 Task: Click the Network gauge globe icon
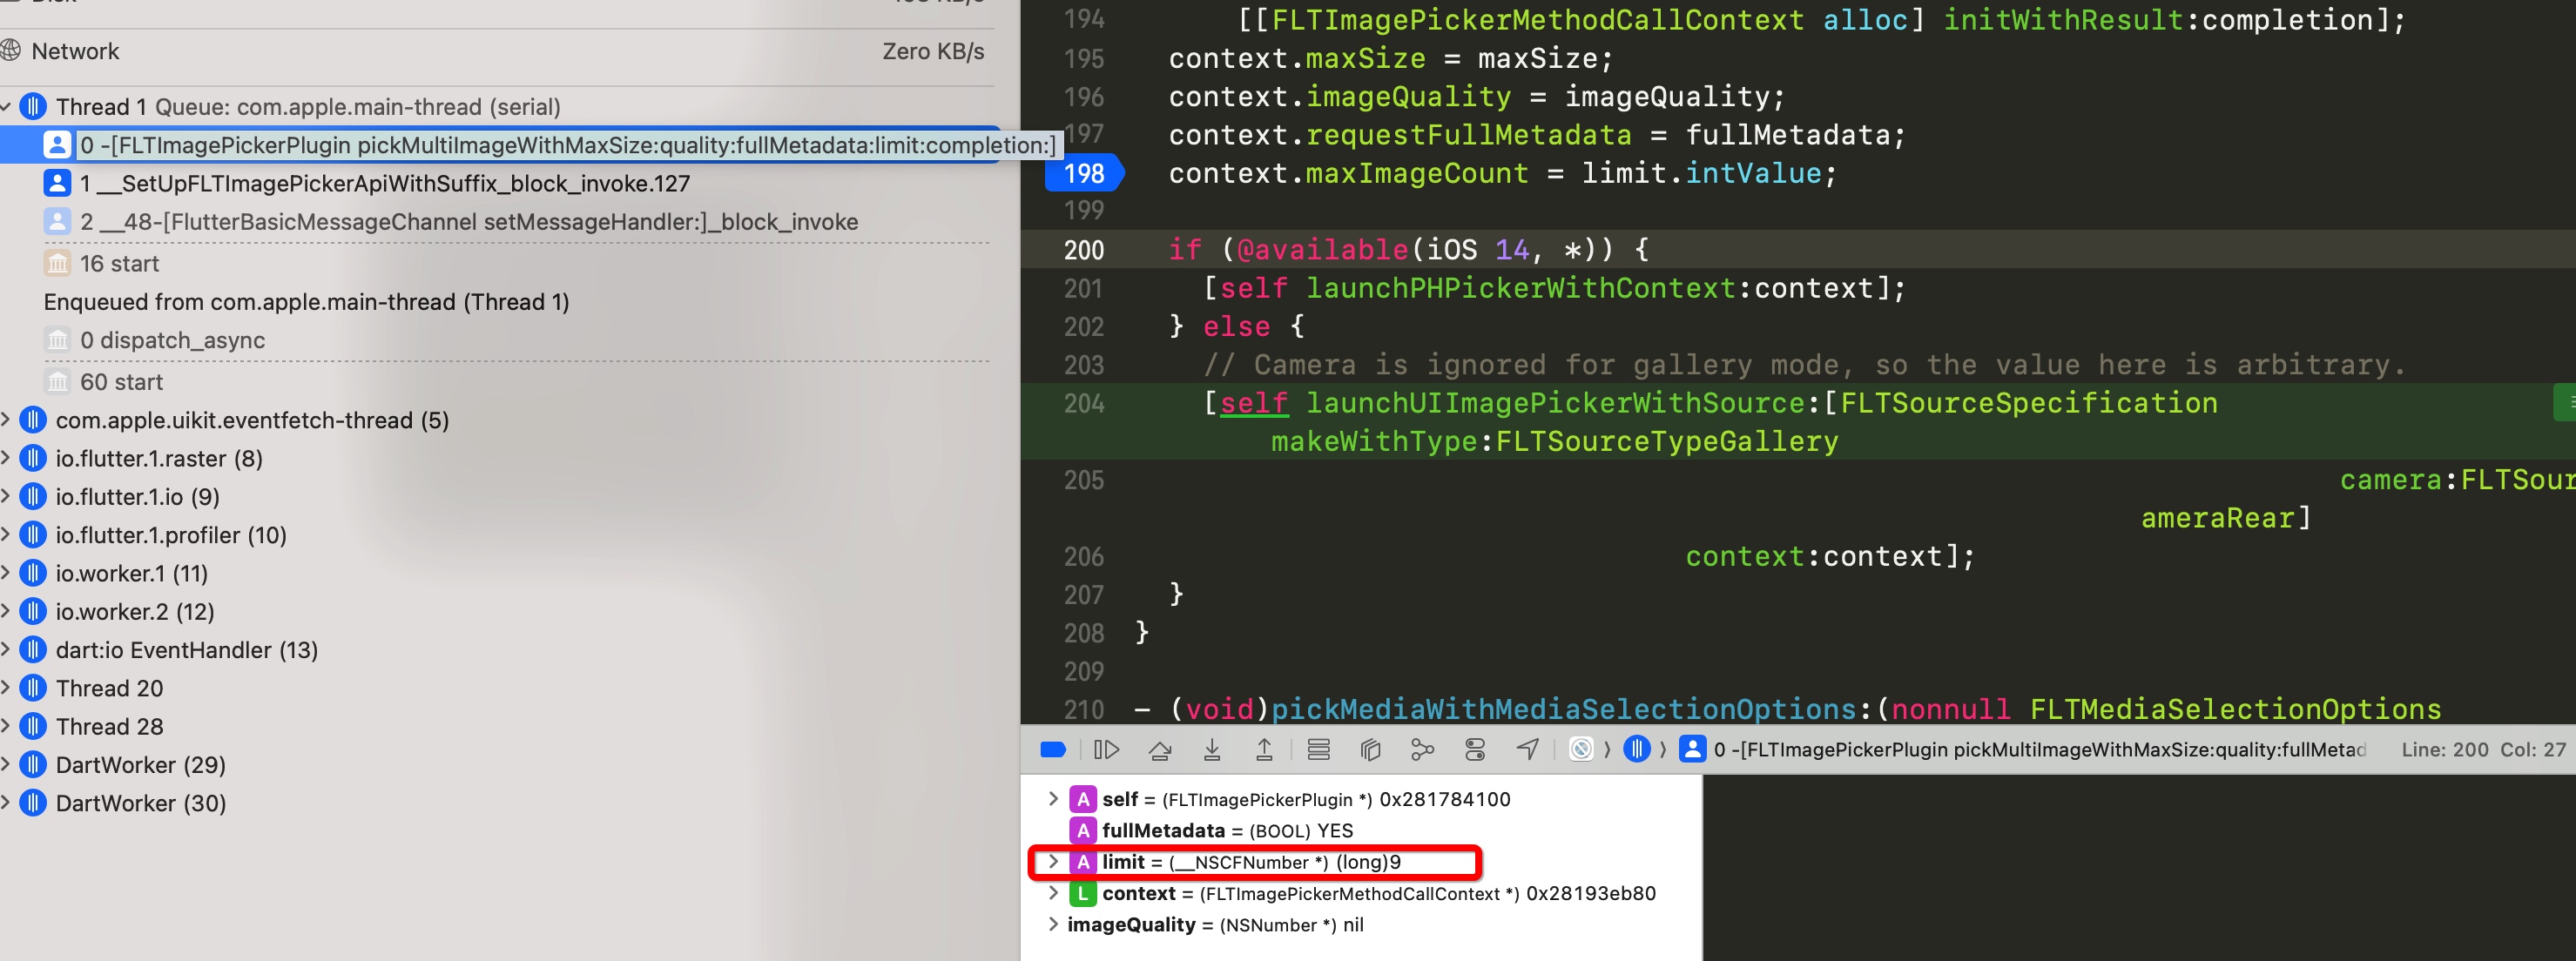(x=10, y=50)
